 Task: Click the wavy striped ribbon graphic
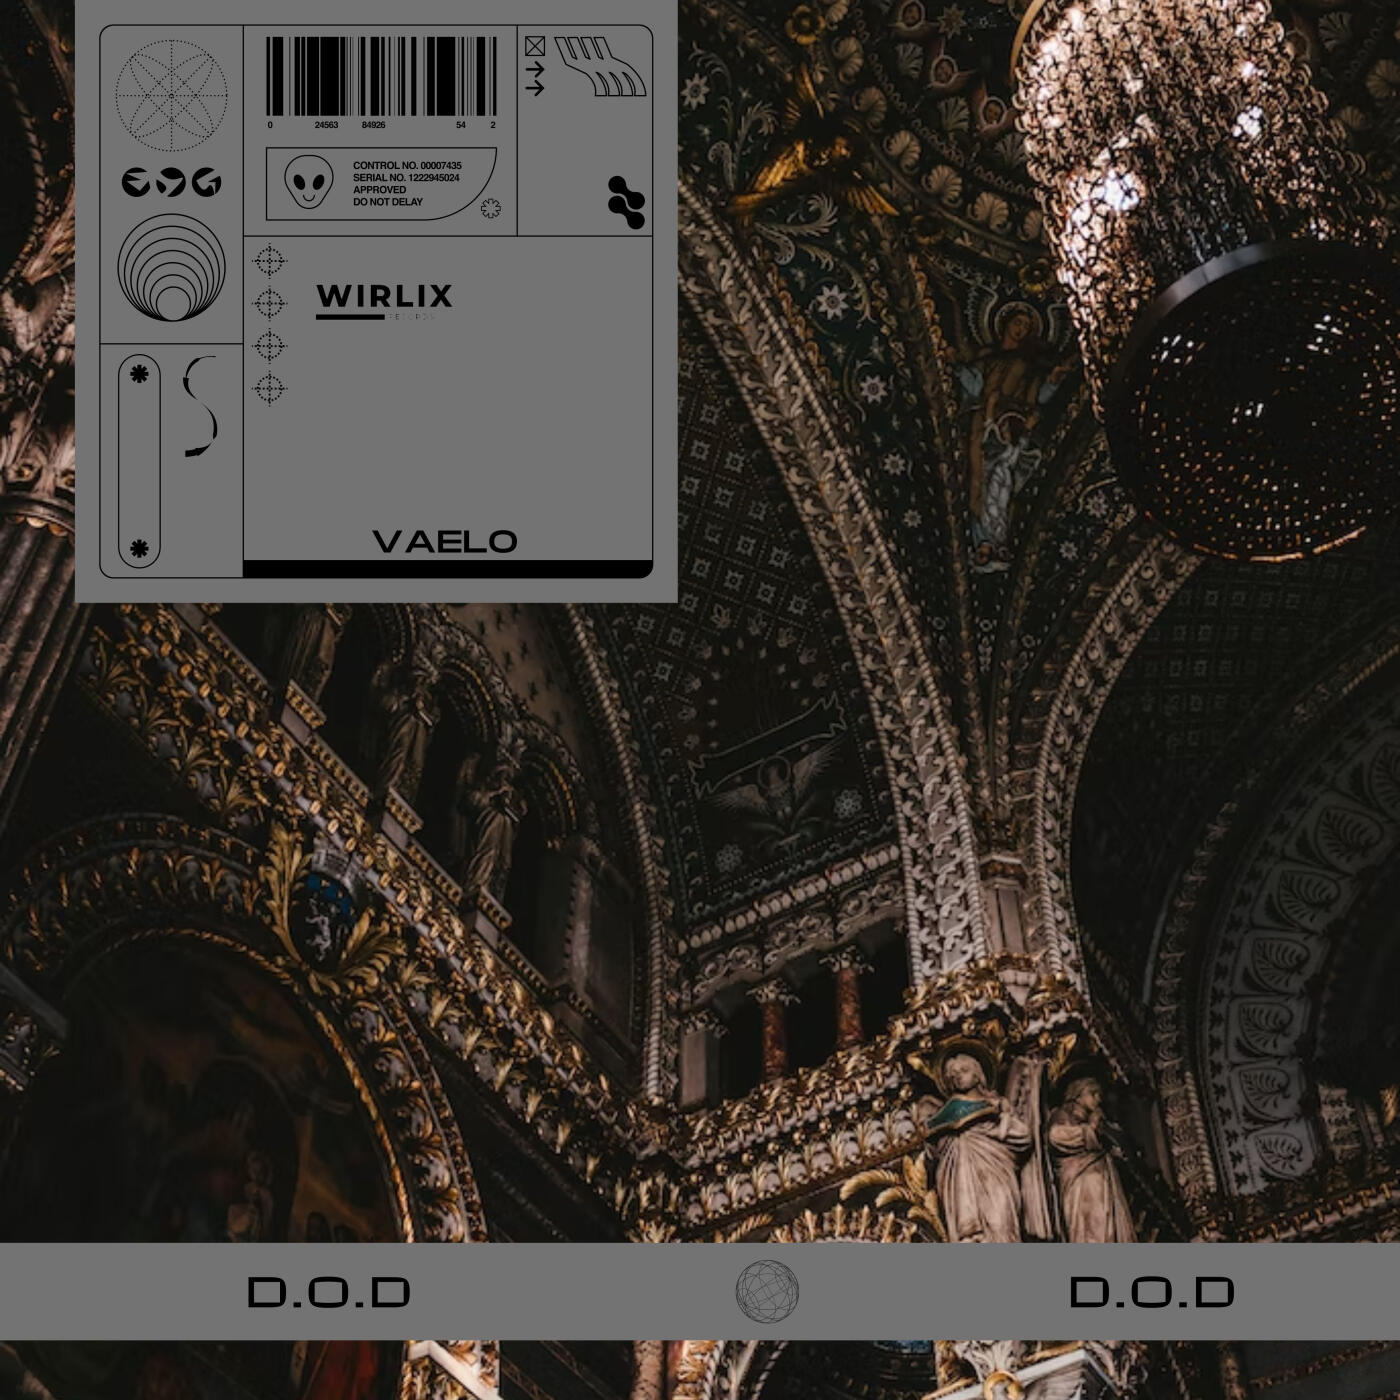click(600, 66)
